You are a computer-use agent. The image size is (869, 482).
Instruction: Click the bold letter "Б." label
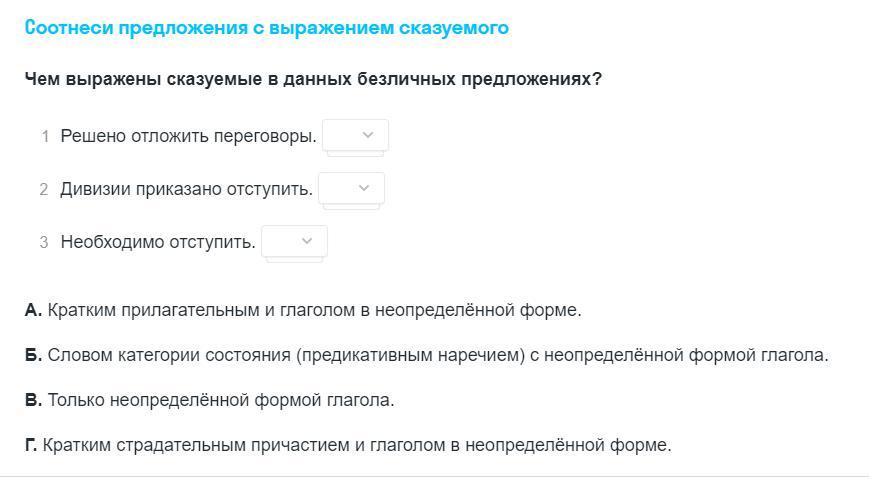33,355
